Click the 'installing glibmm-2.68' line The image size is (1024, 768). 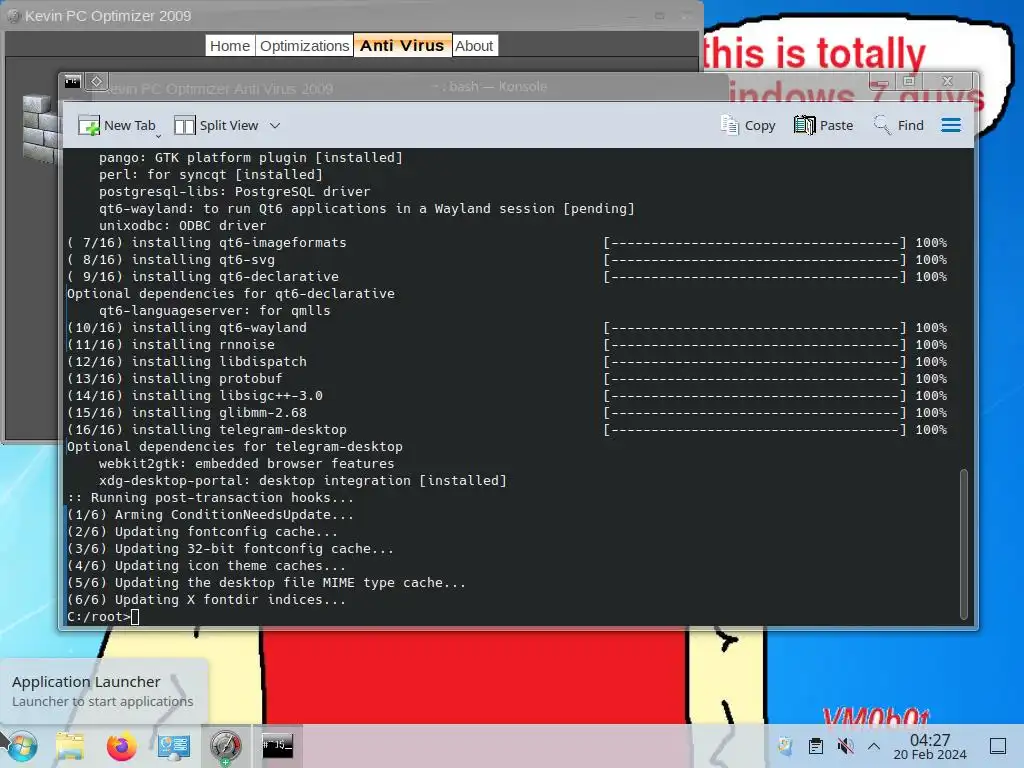coord(186,413)
